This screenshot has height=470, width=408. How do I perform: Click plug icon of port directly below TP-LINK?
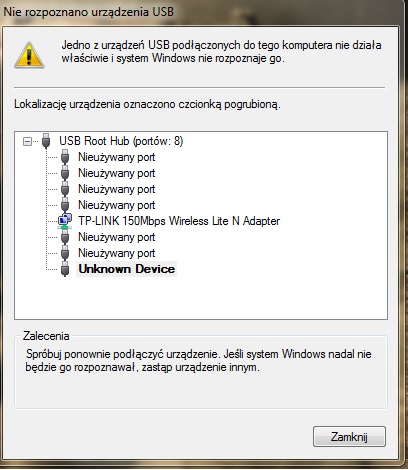pyautogui.click(x=65, y=237)
